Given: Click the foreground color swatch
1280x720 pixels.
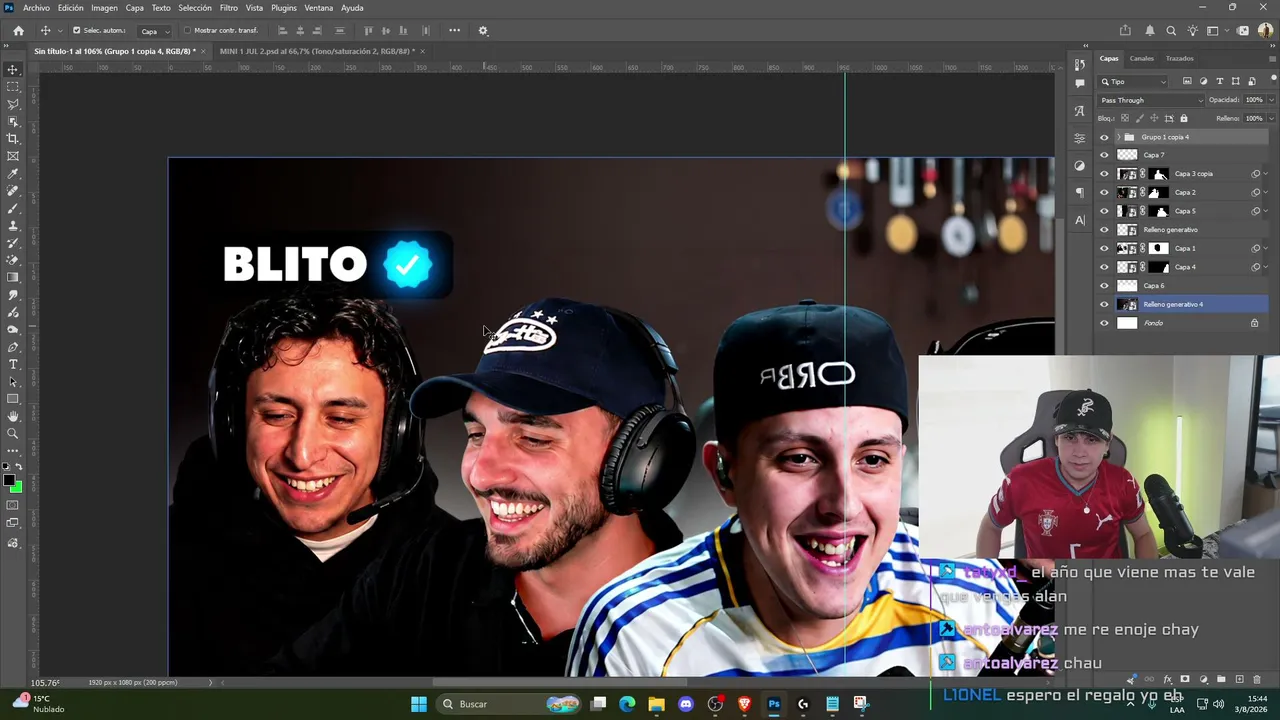Looking at the screenshot, I should (x=10, y=481).
